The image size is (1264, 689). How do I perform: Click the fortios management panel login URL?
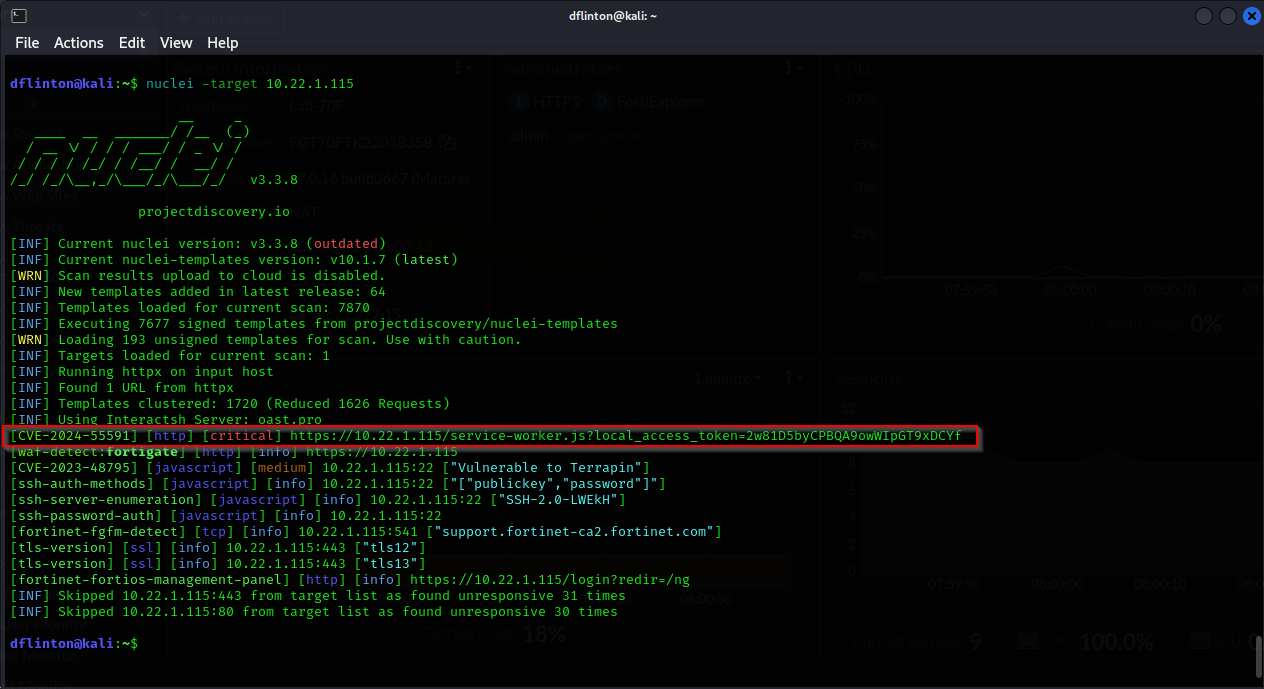coord(549,580)
